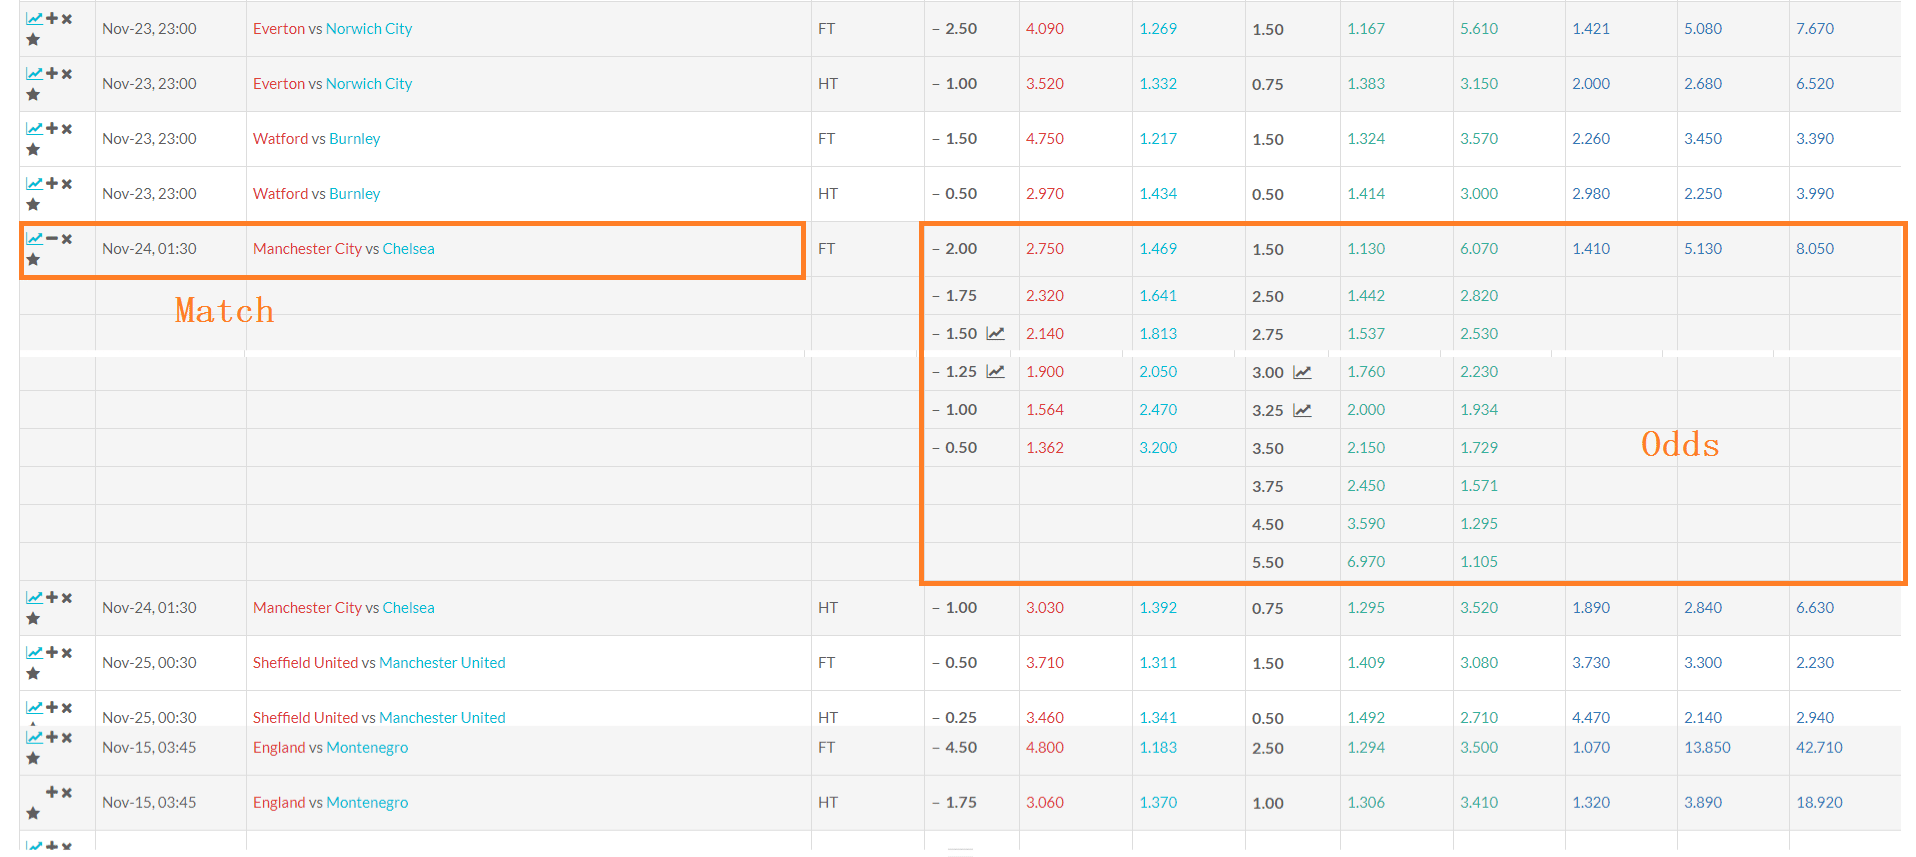Expand Manchester City vs Chelsea HT row with plus
This screenshot has height=857, width=1916.
point(52,598)
